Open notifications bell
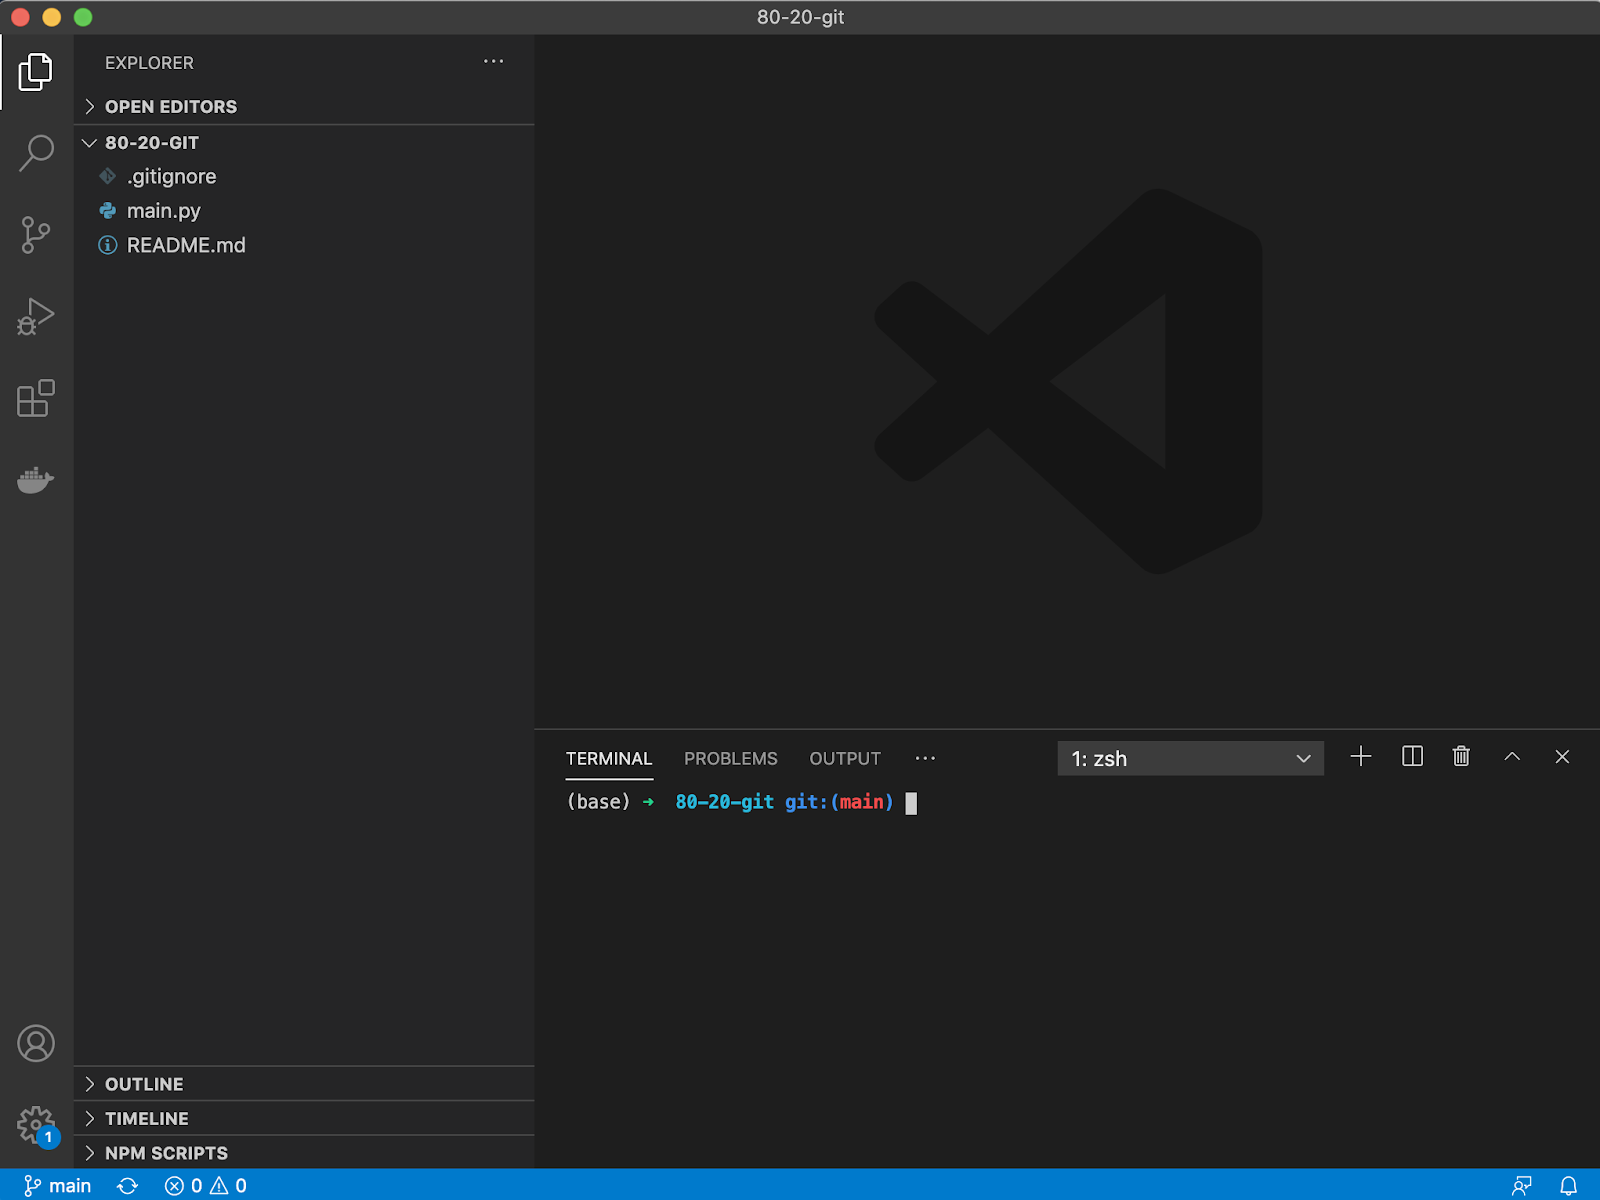Screen dimensions: 1600x1200 (1569, 1186)
